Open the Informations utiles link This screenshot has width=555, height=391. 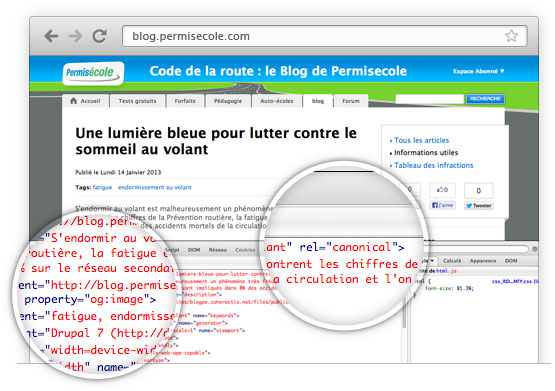pos(426,153)
